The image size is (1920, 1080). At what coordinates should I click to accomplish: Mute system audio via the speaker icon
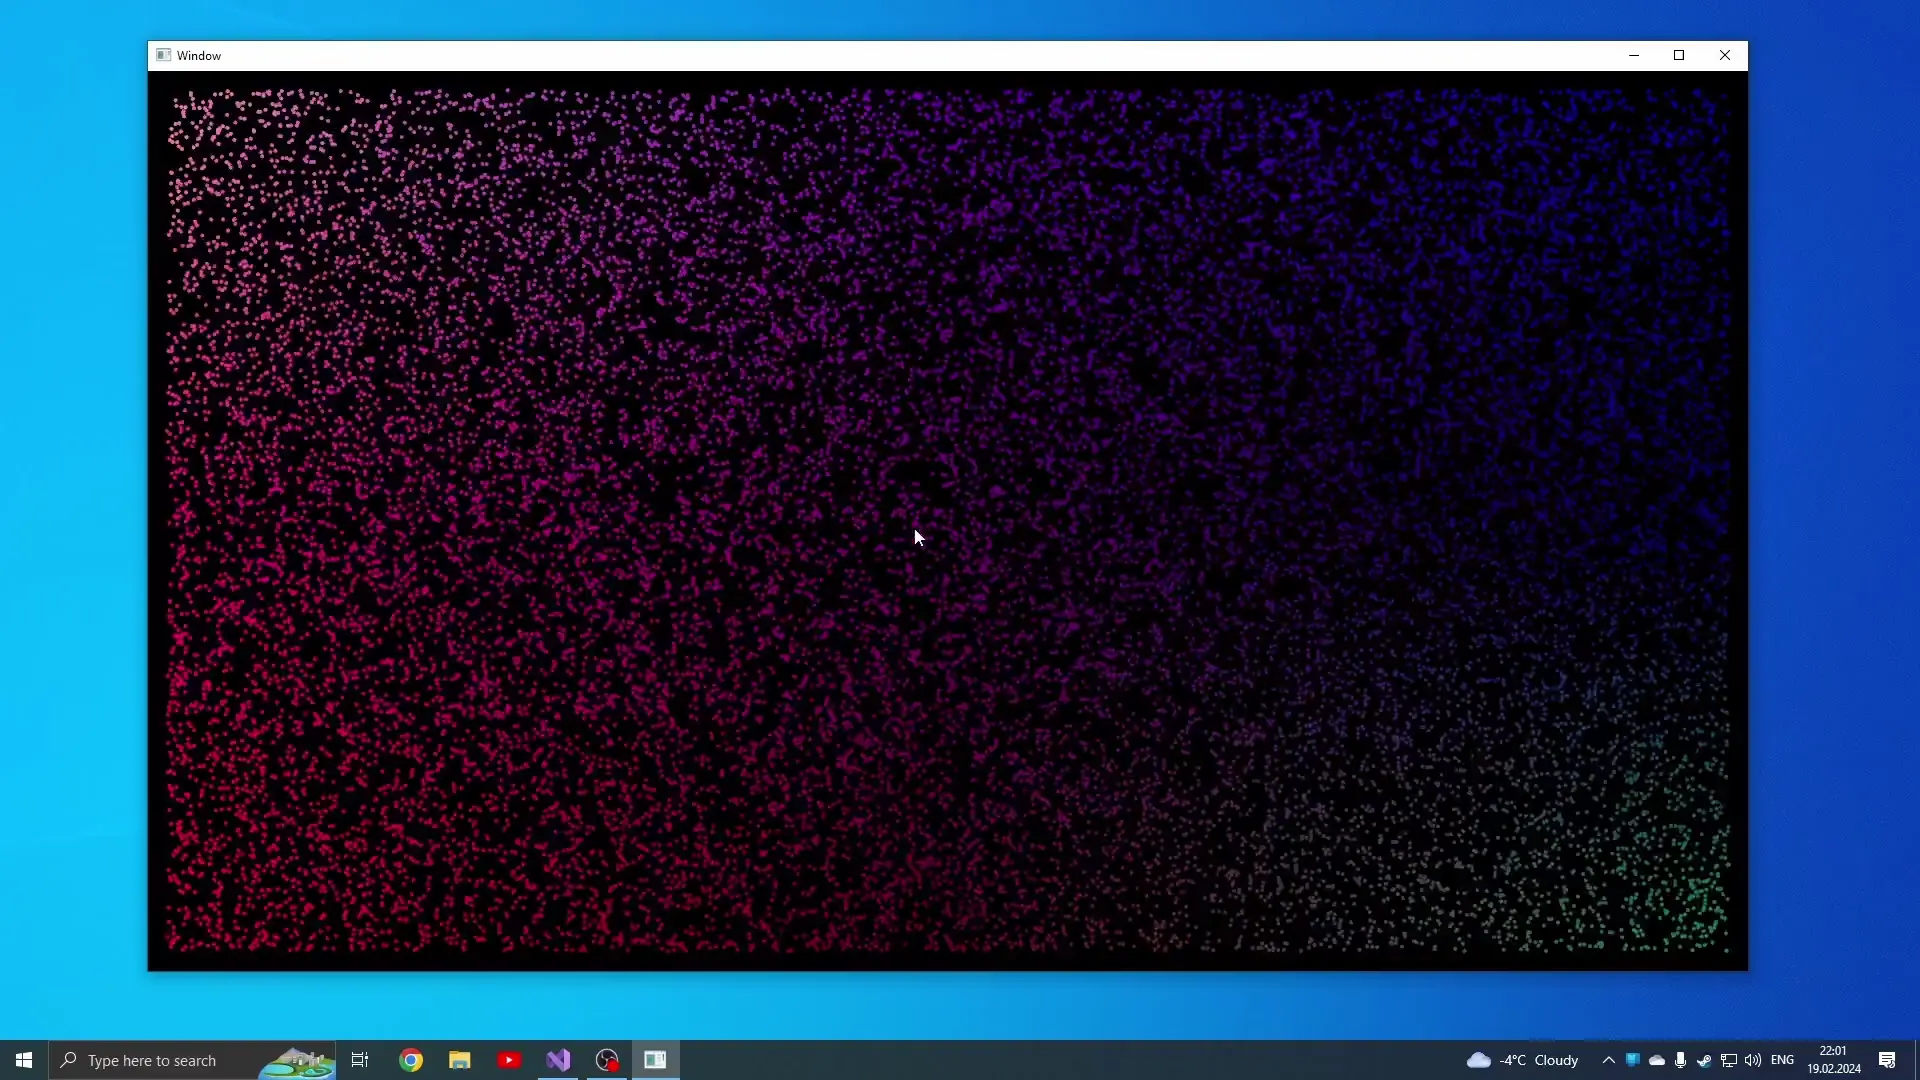click(1752, 1060)
